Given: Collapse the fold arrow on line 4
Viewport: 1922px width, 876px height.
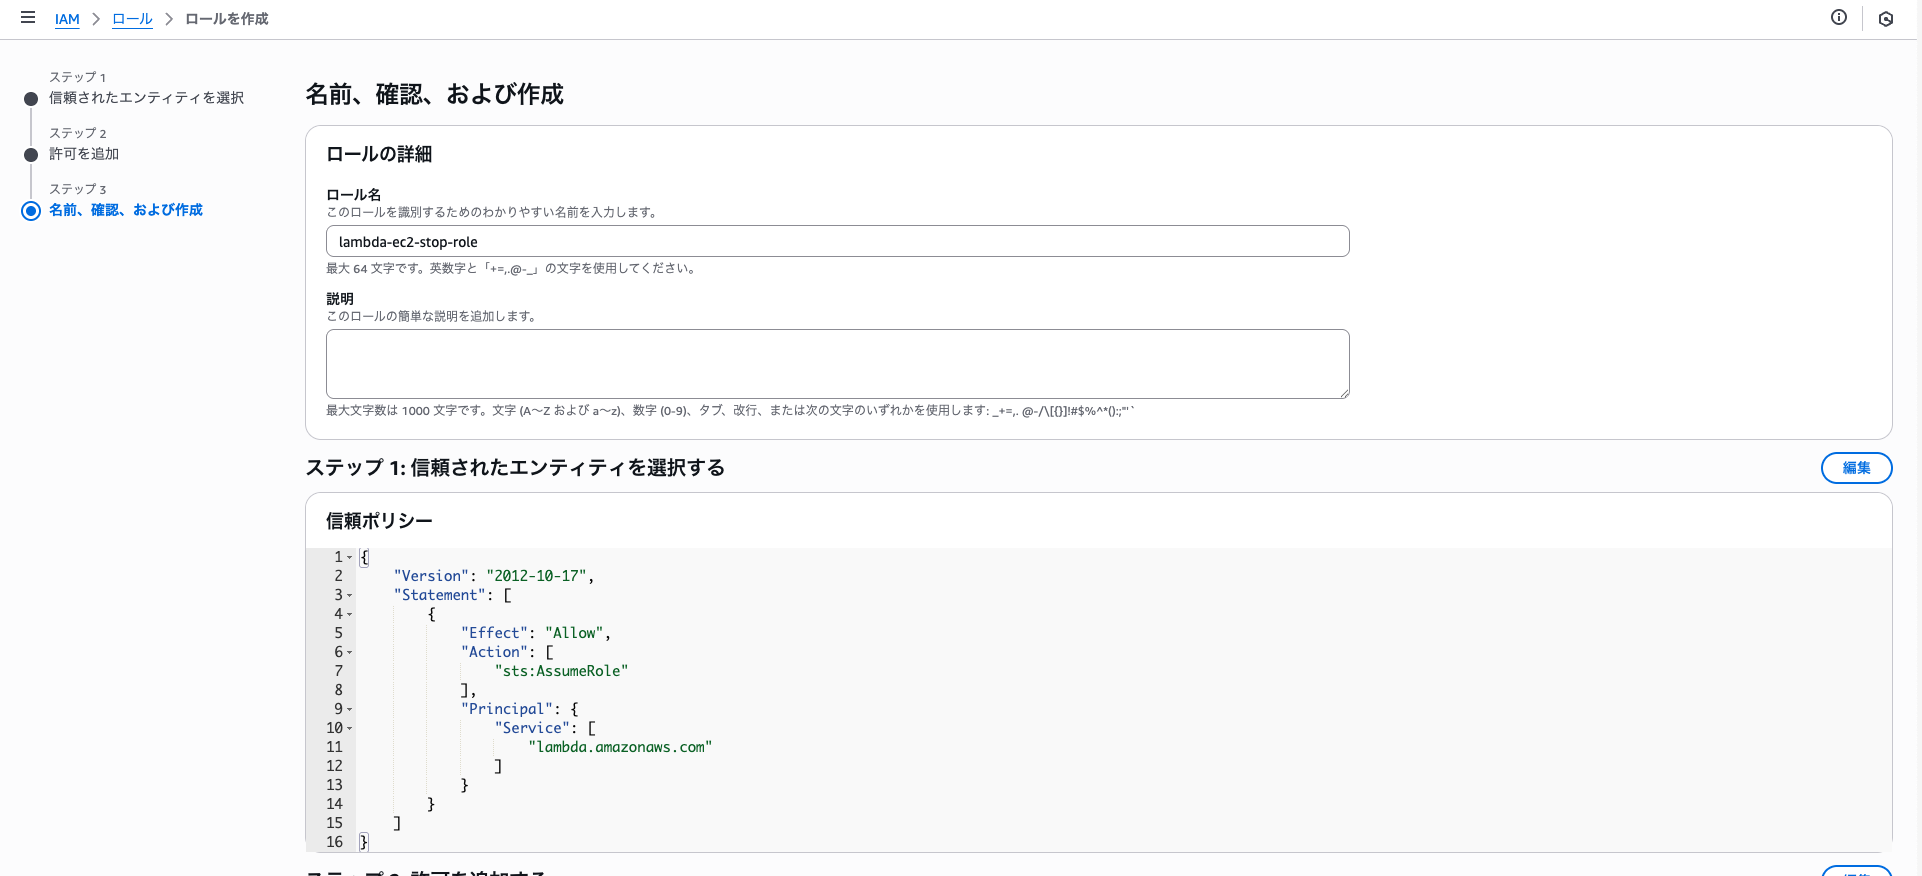Looking at the screenshot, I should pos(349,615).
